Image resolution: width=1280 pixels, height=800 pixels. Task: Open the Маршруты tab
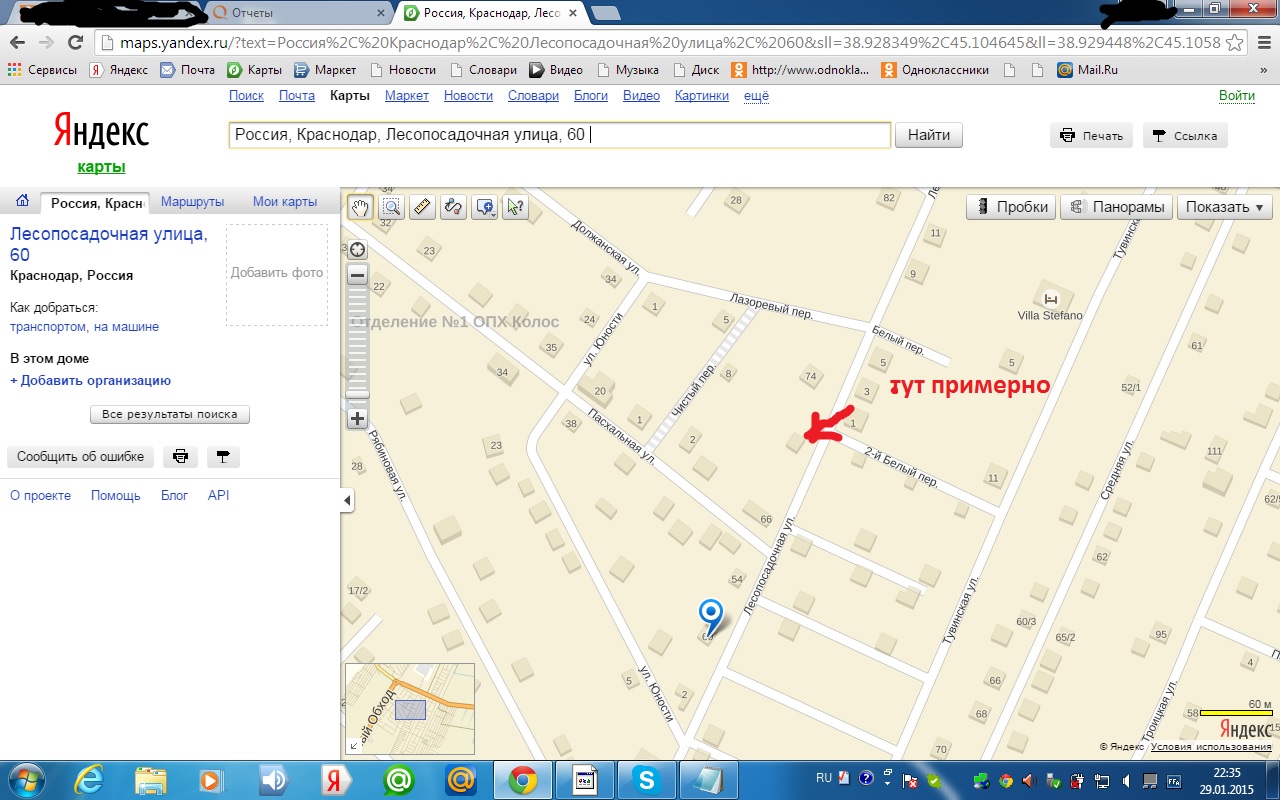pos(192,201)
